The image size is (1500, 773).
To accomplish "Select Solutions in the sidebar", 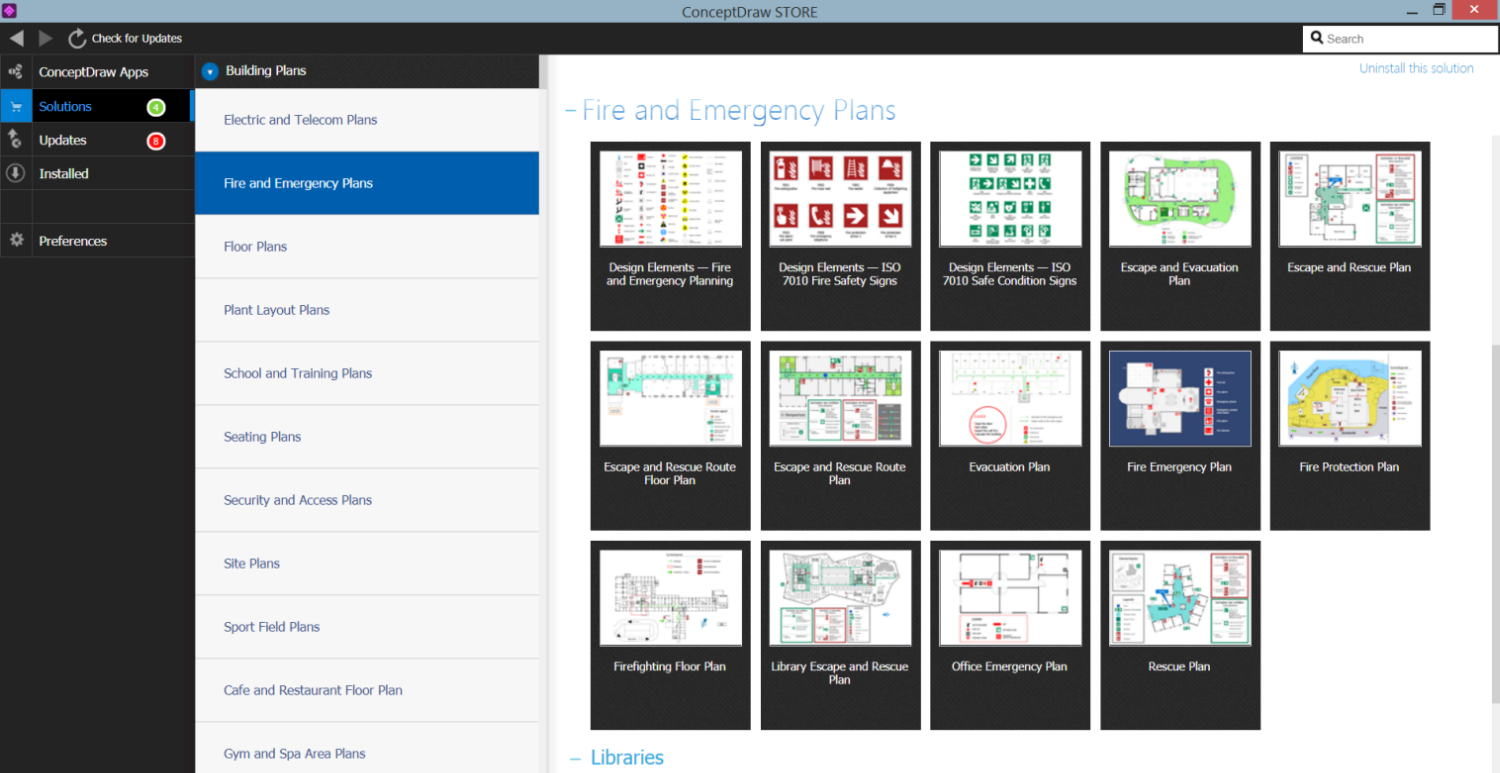I will pos(97,106).
